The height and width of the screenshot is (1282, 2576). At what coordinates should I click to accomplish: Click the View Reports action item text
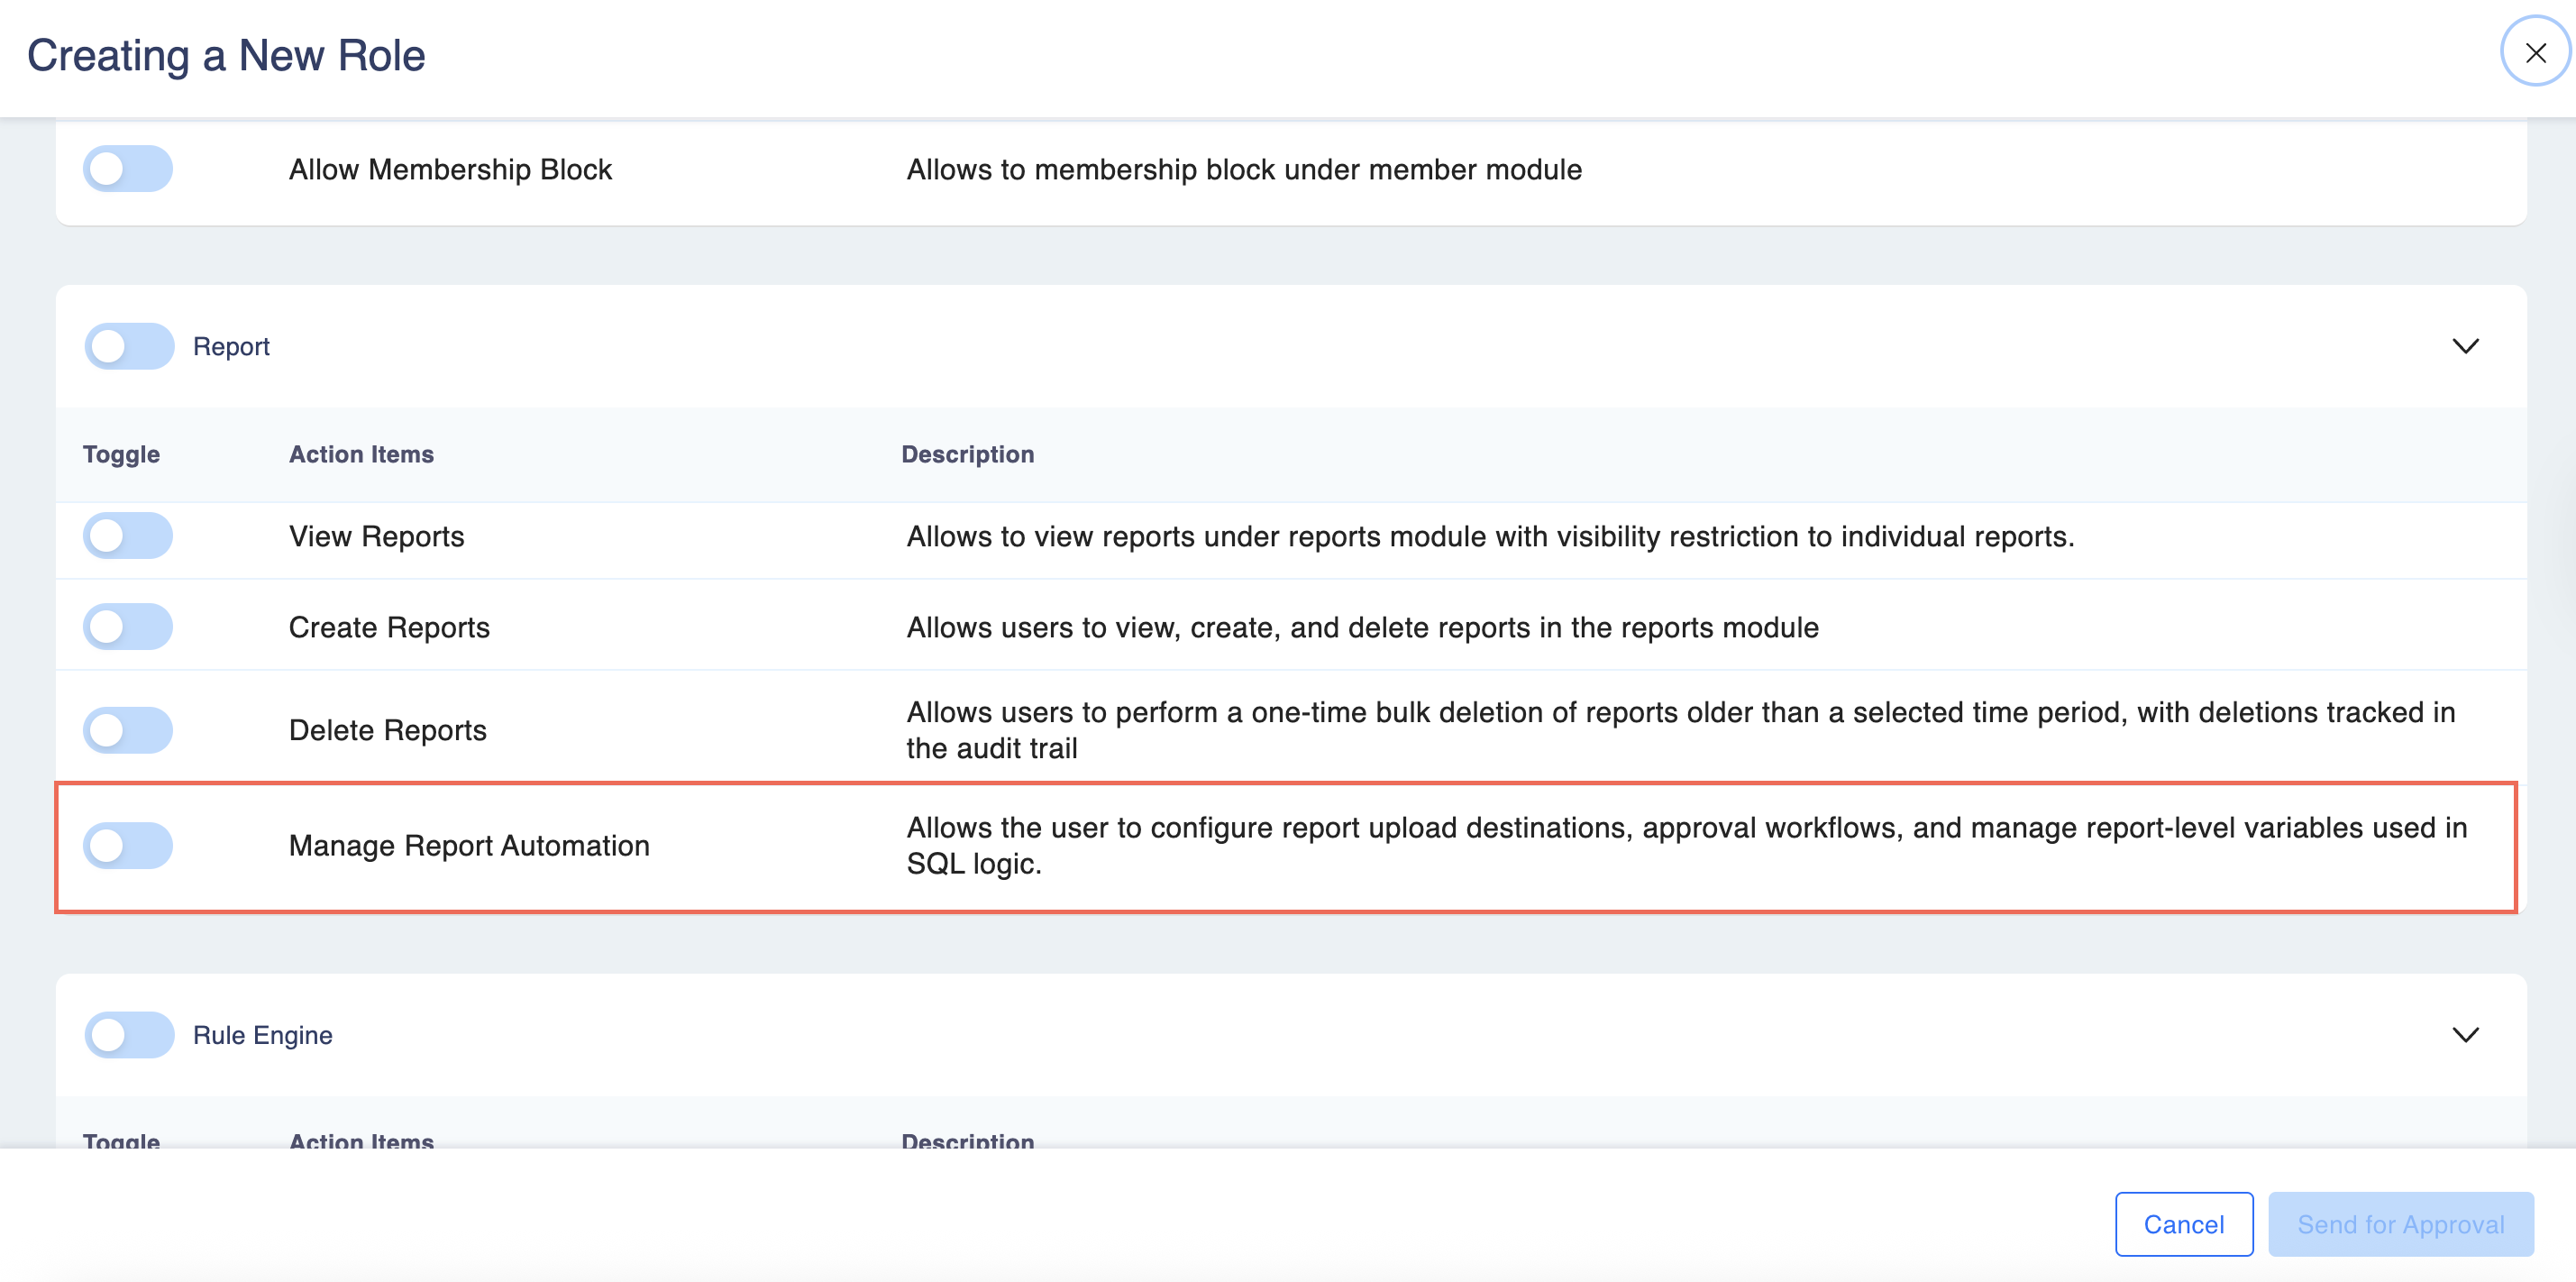point(376,537)
